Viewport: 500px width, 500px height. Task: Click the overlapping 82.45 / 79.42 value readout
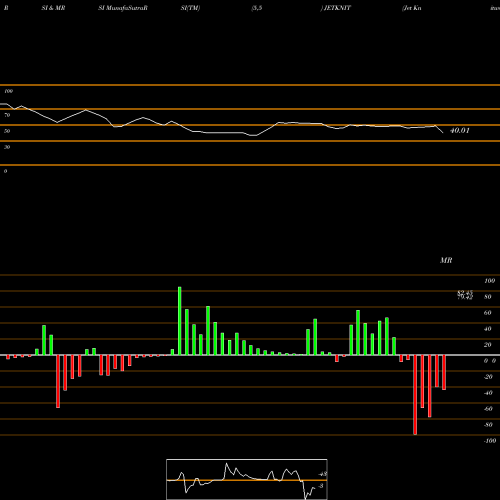click(465, 295)
